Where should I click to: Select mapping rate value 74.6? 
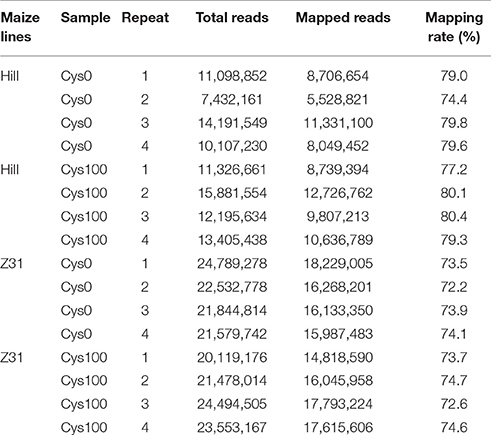[x=454, y=427]
